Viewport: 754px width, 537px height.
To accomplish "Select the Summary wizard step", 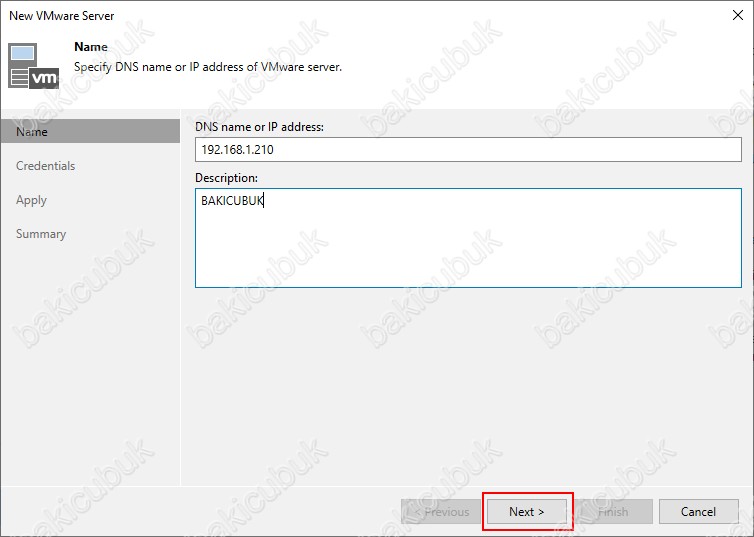I will click(41, 234).
